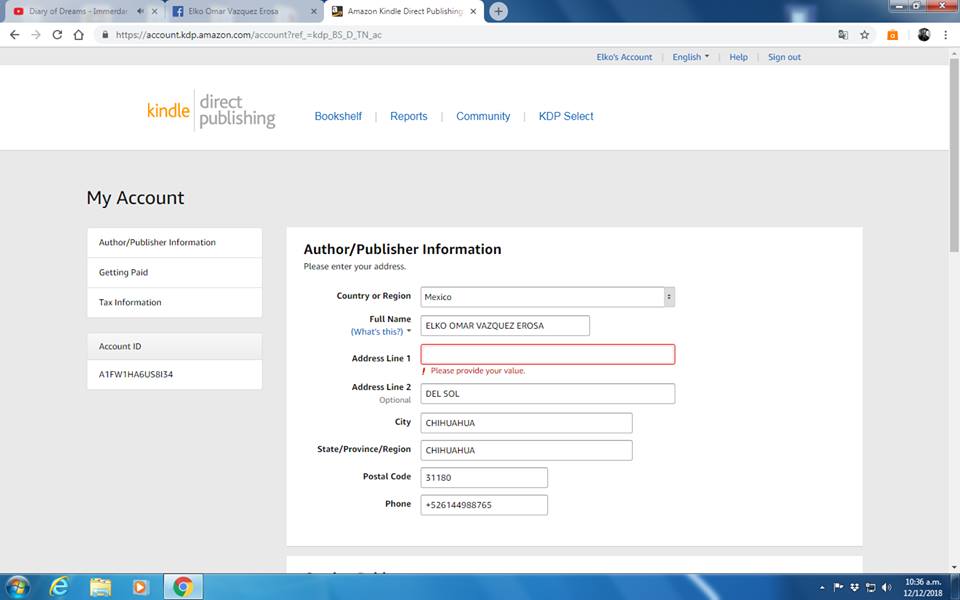960x600 pixels.
Task: Open a new browser tab
Action: click(498, 11)
